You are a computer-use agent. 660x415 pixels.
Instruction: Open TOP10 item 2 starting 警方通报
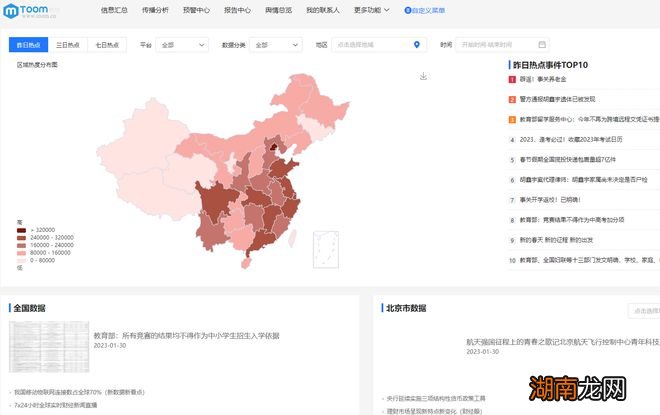click(x=557, y=100)
